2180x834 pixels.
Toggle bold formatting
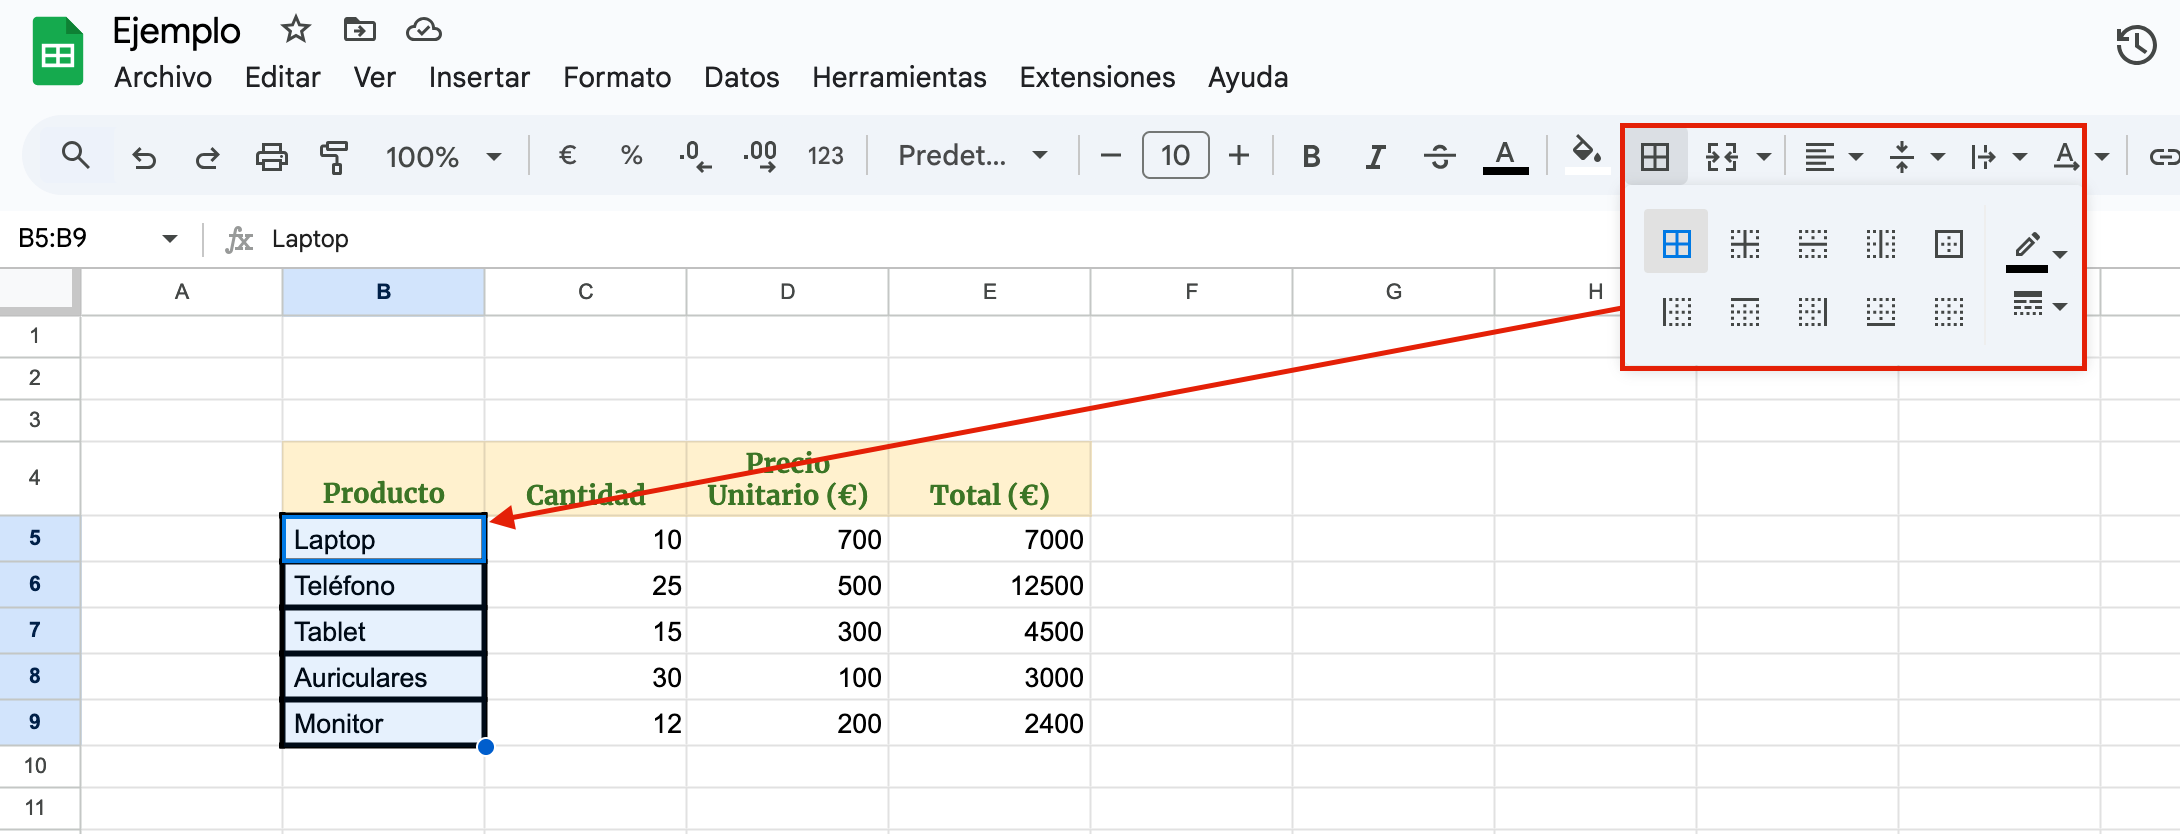click(x=1311, y=157)
